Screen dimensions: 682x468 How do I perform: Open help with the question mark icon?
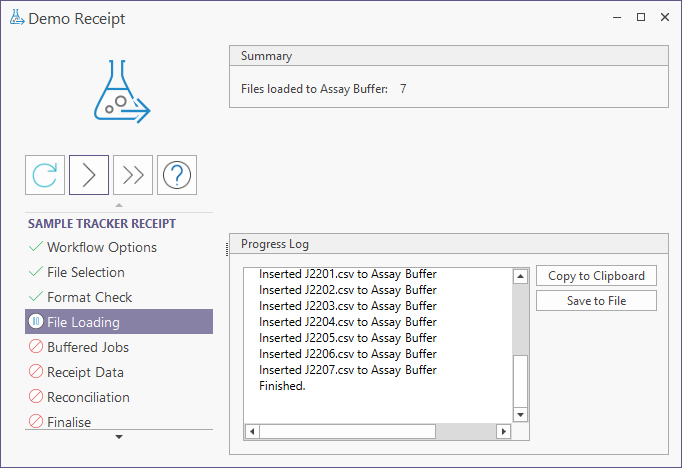pos(177,175)
